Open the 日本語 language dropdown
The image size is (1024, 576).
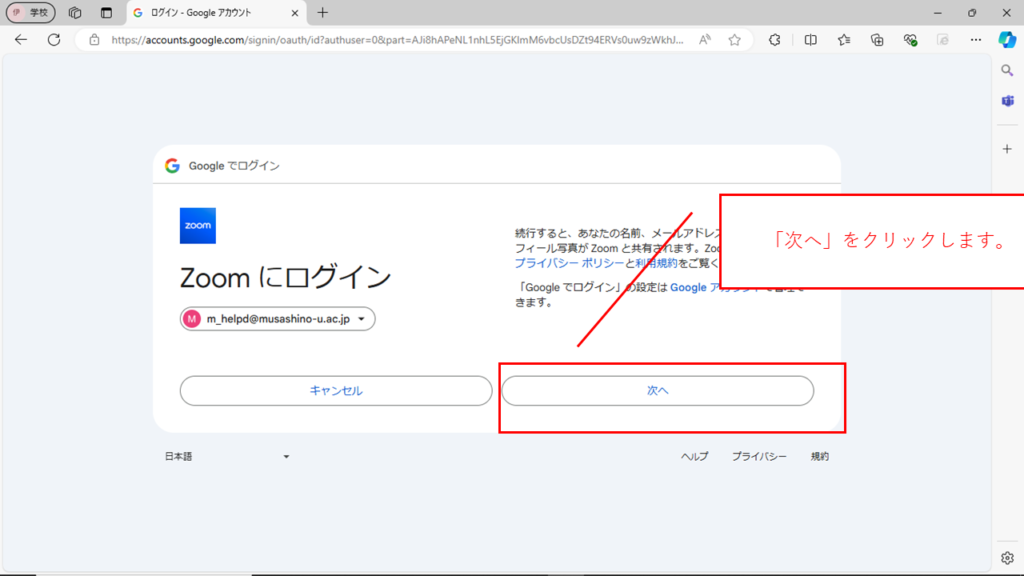tap(227, 456)
